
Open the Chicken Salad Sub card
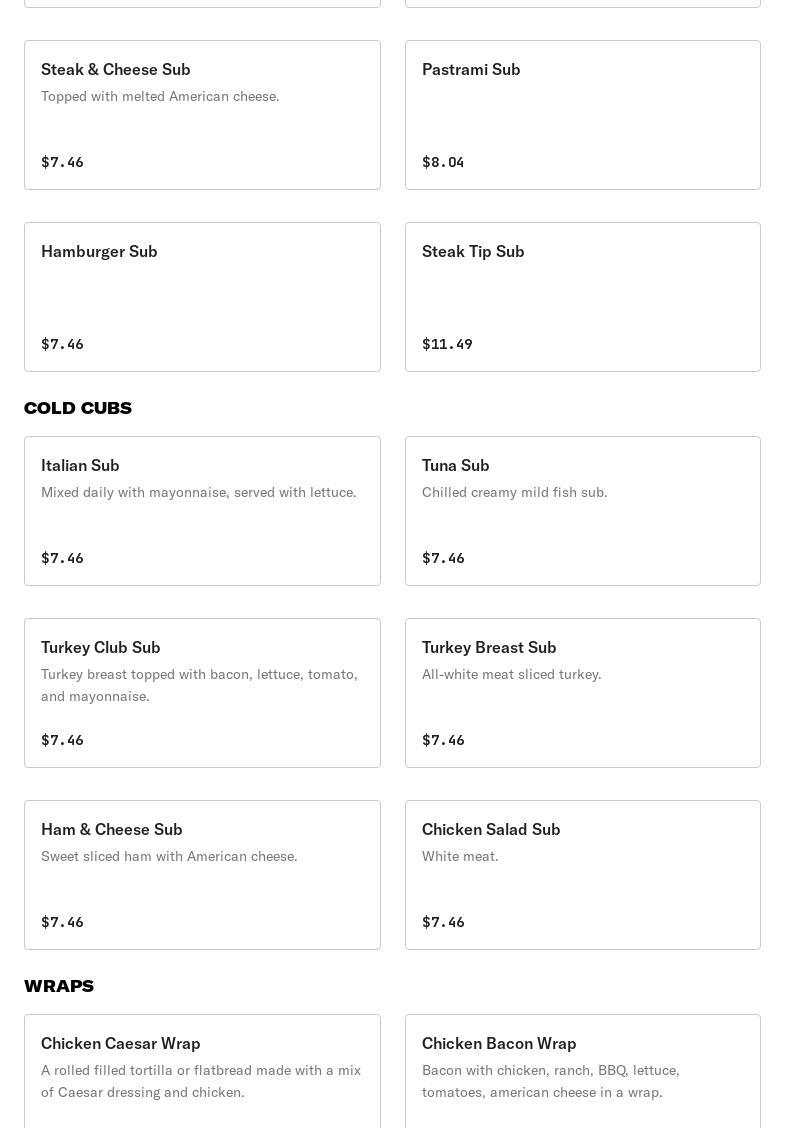(582, 875)
